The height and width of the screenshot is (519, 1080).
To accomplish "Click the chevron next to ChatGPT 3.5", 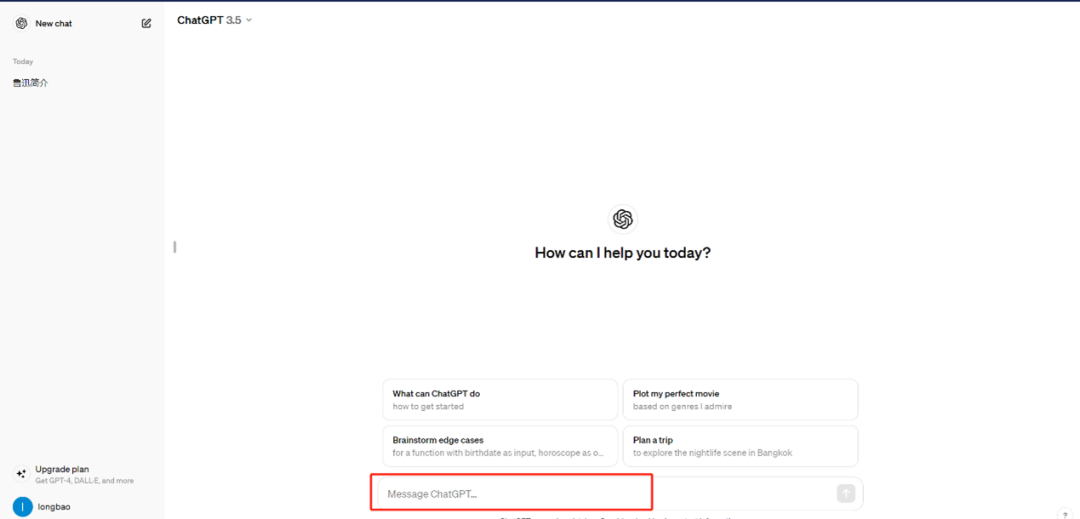I will [249, 20].
